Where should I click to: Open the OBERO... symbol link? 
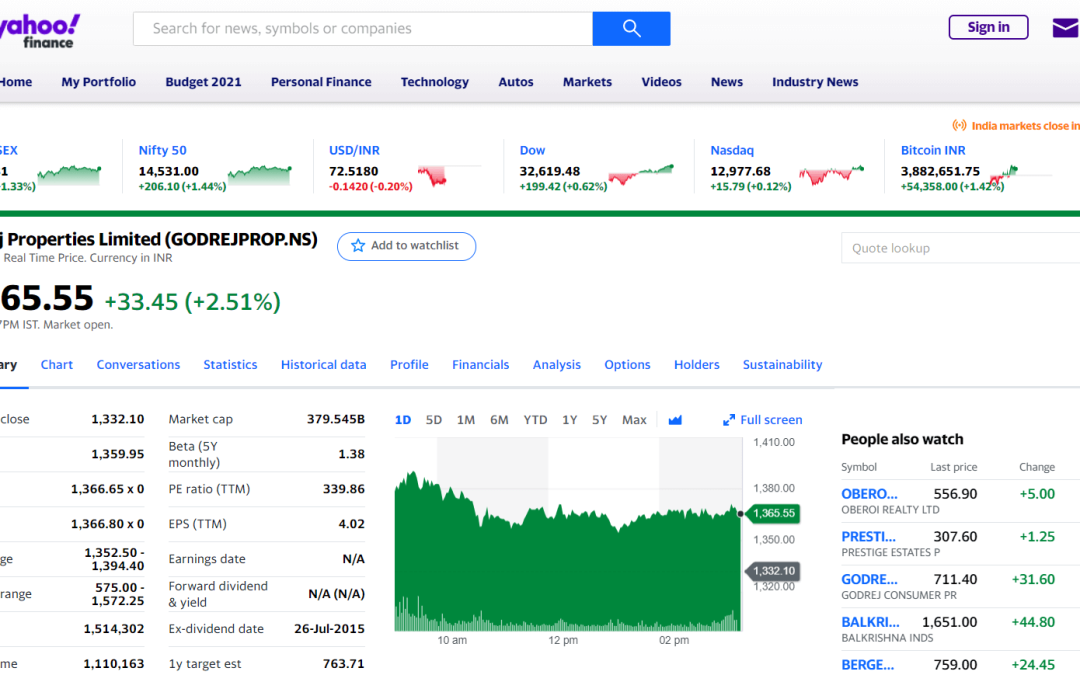[x=869, y=494]
